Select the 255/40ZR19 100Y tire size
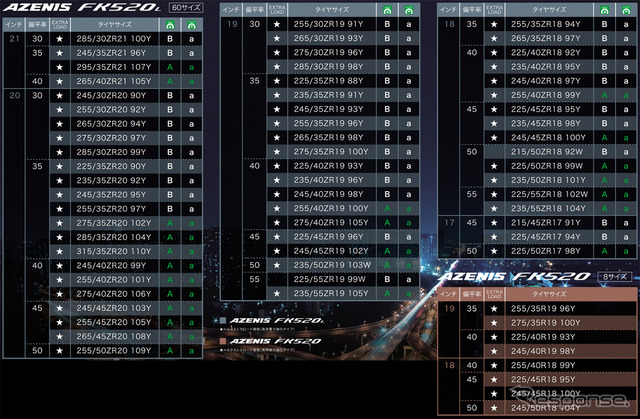 tap(331, 208)
